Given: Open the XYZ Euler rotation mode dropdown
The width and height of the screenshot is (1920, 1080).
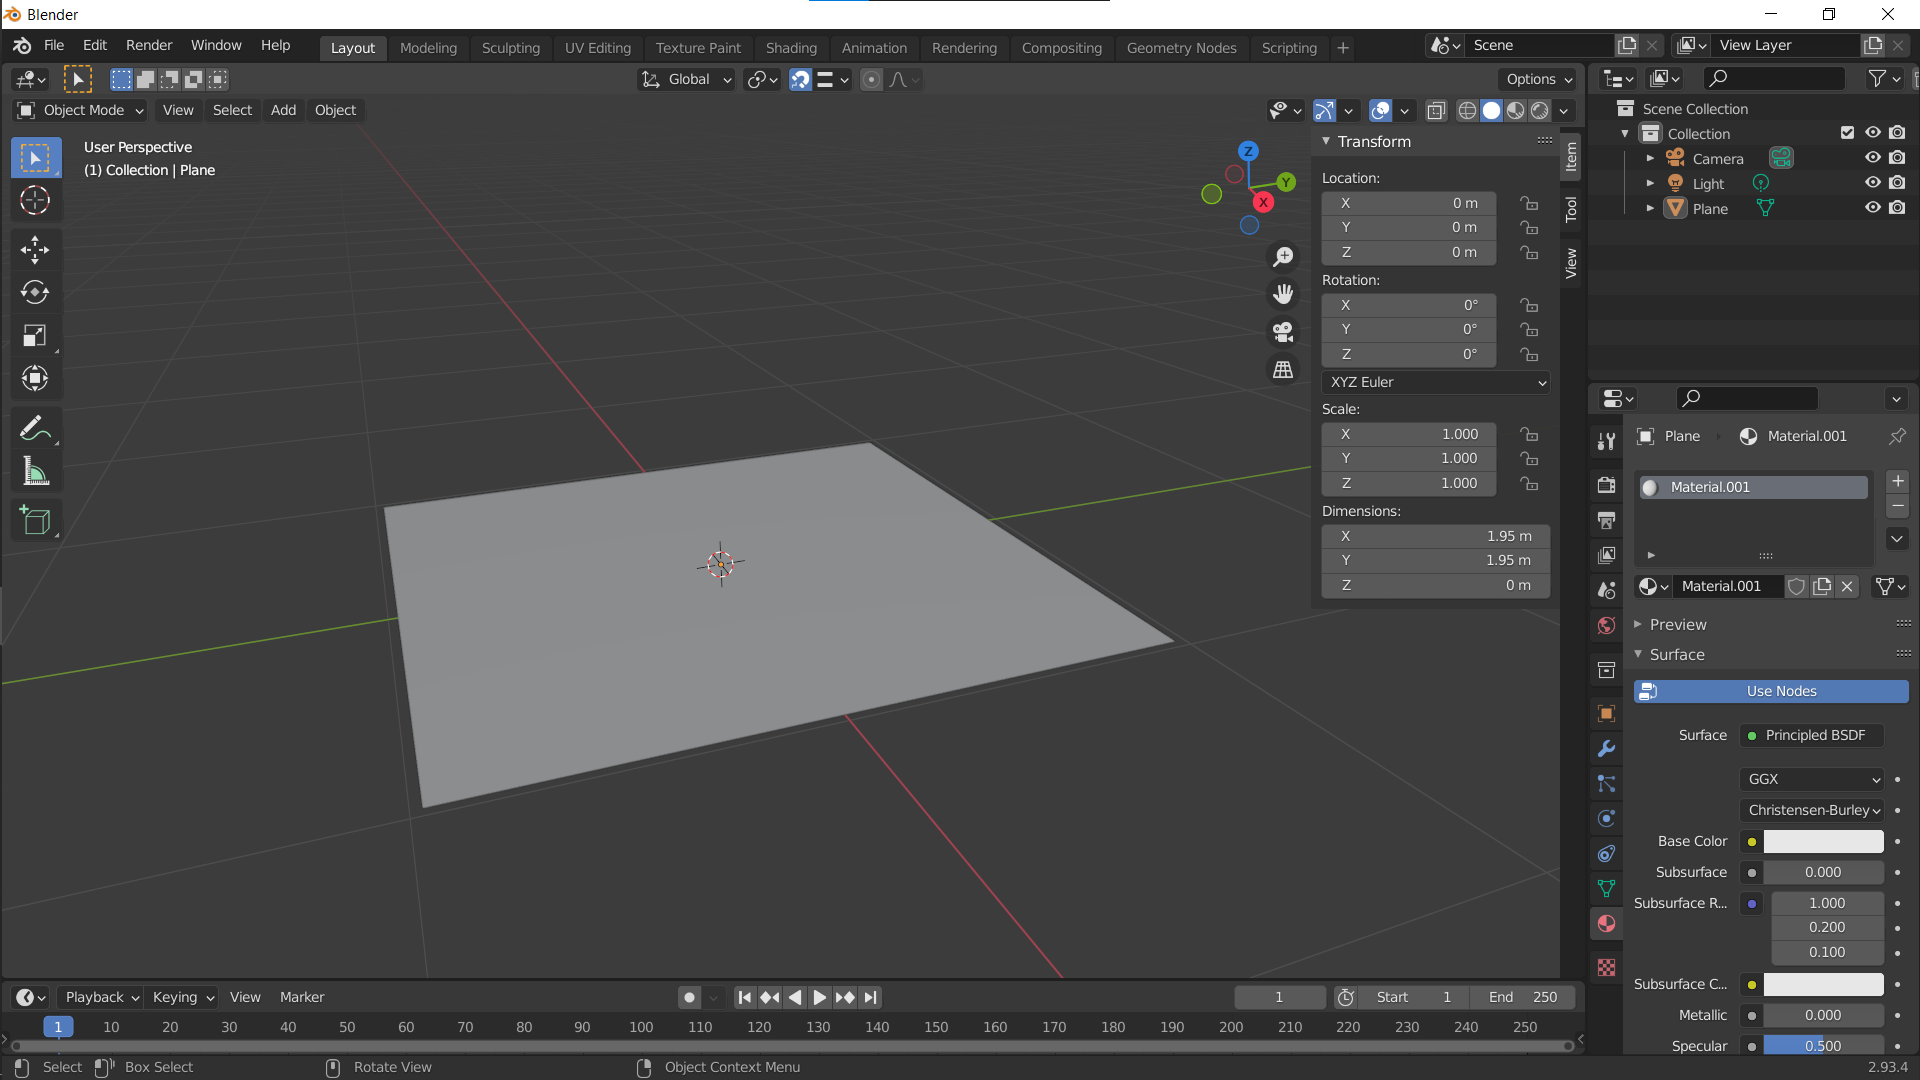Looking at the screenshot, I should pyautogui.click(x=1436, y=382).
